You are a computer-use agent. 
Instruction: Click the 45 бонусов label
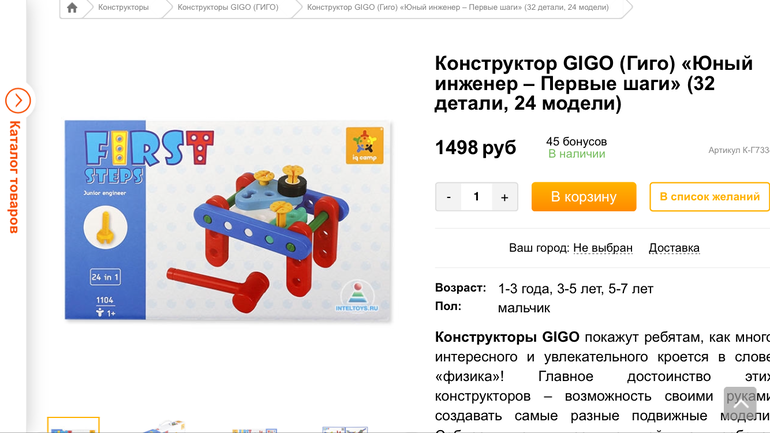[577, 141]
